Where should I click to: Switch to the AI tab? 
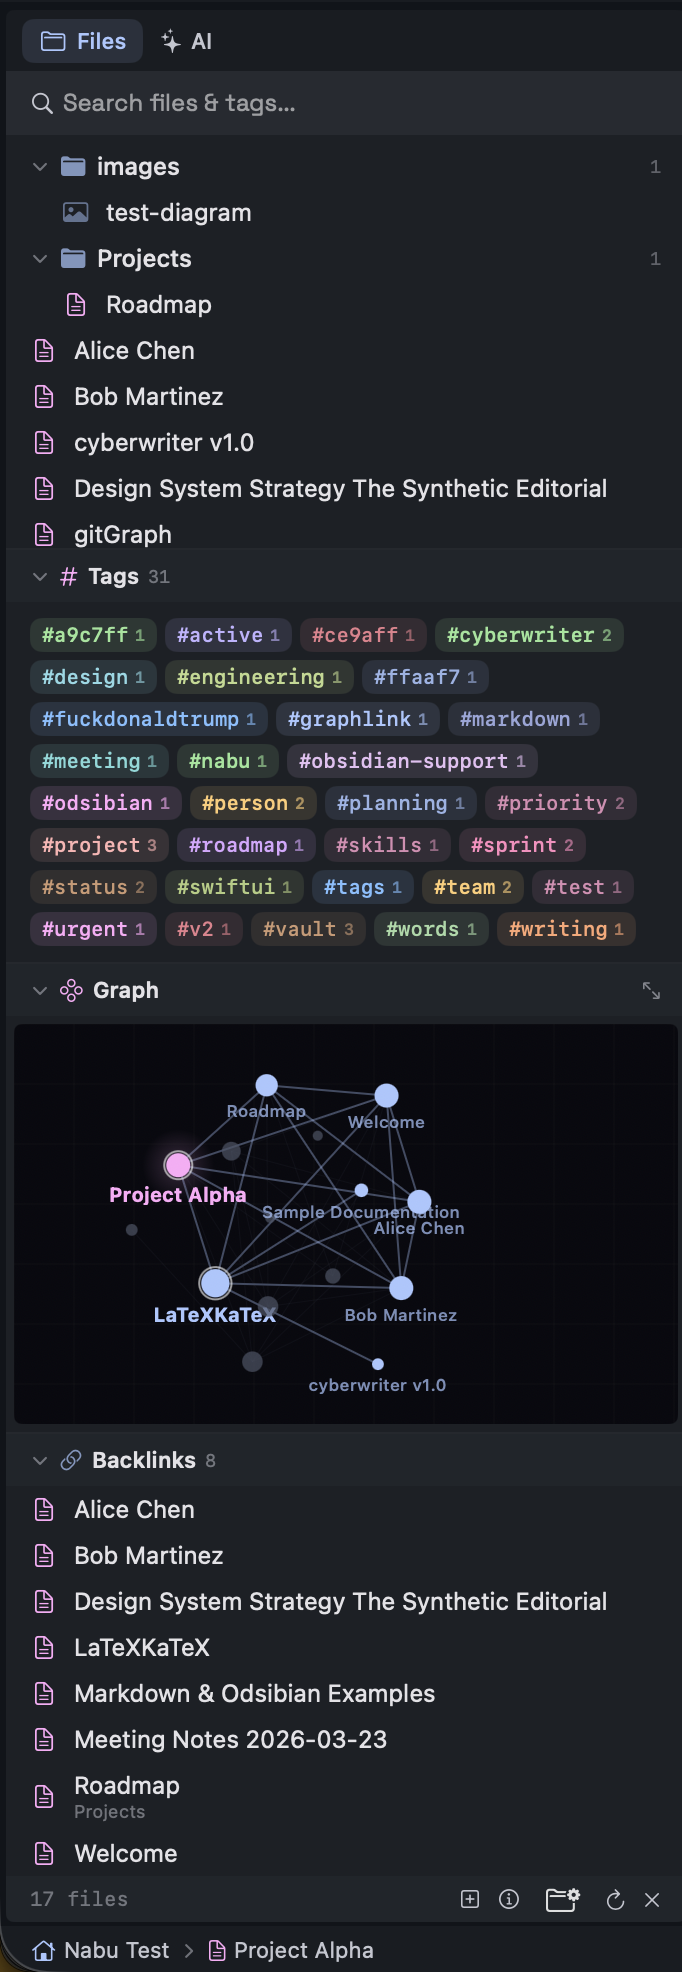tap(185, 41)
